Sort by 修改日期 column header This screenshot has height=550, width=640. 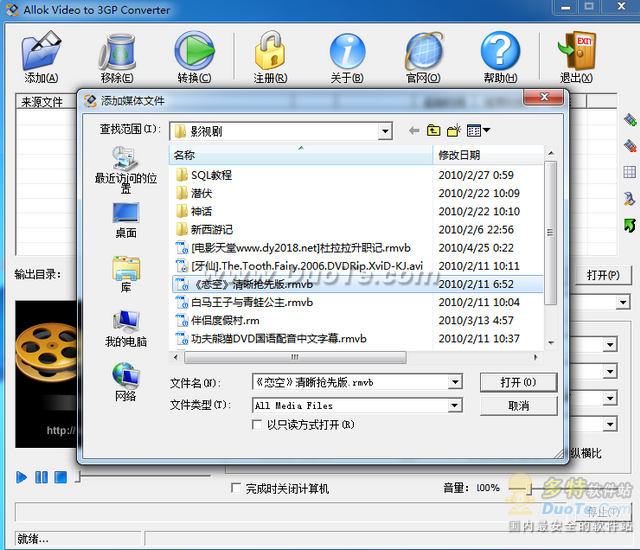pos(488,155)
